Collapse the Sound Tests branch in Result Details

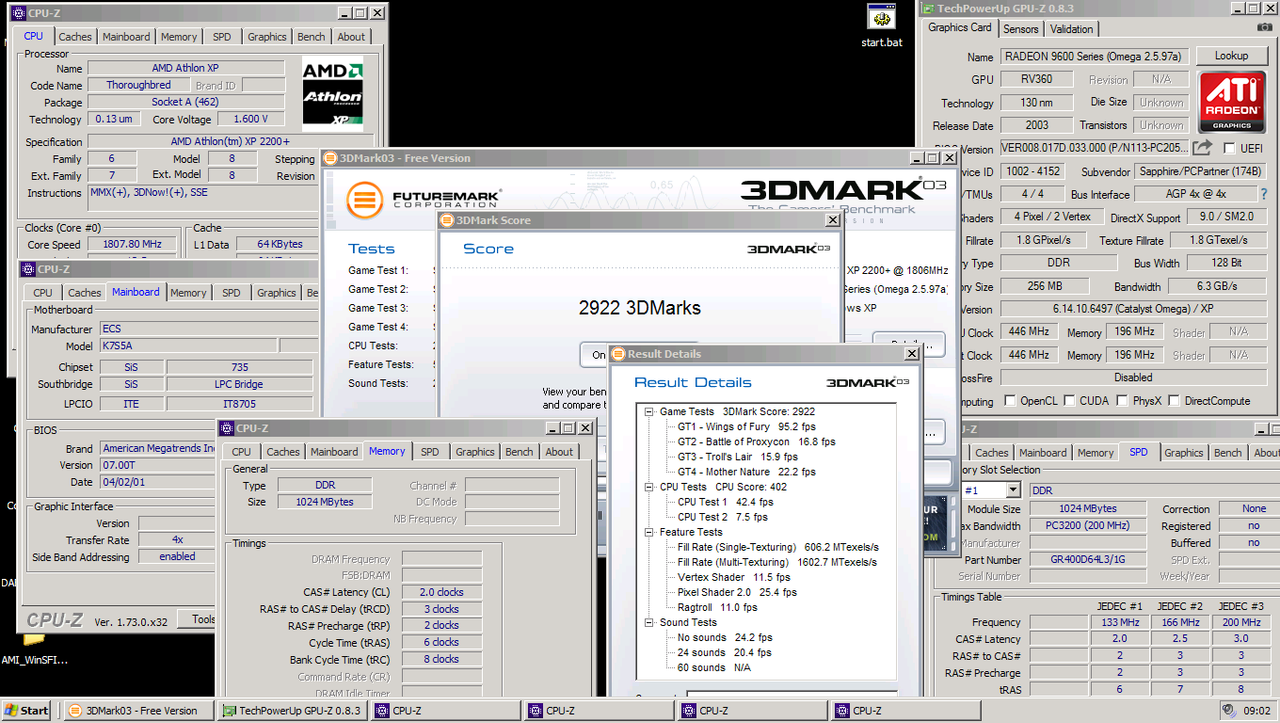click(x=650, y=622)
